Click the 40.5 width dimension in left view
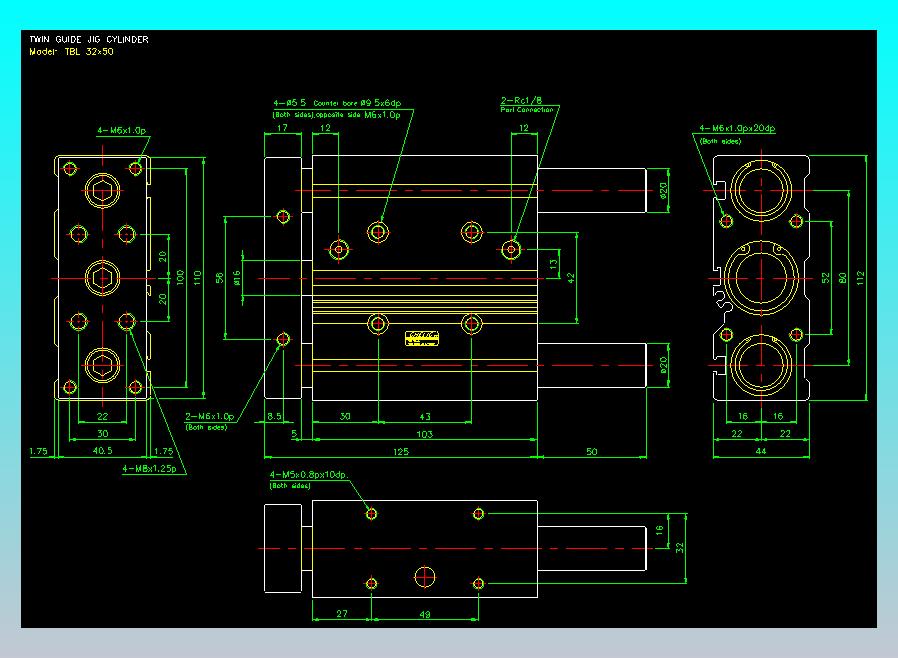 click(x=101, y=452)
